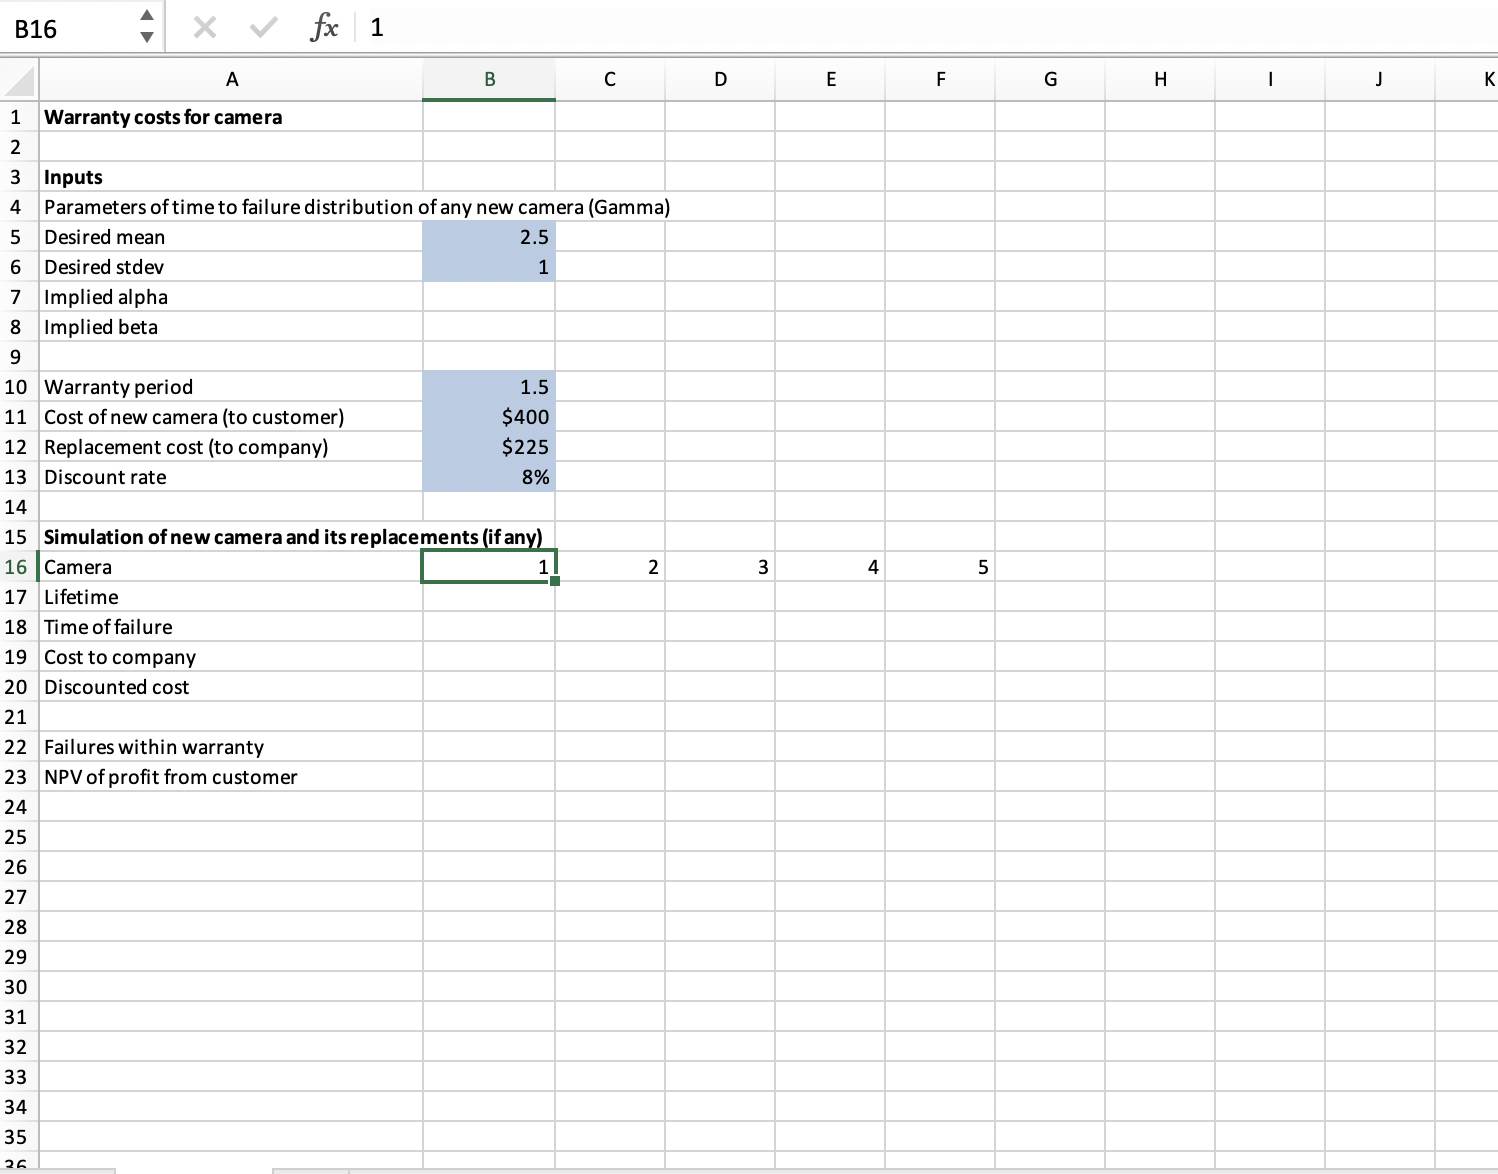Click the Desired stdev value 1
The image size is (1498, 1174).
(489, 267)
